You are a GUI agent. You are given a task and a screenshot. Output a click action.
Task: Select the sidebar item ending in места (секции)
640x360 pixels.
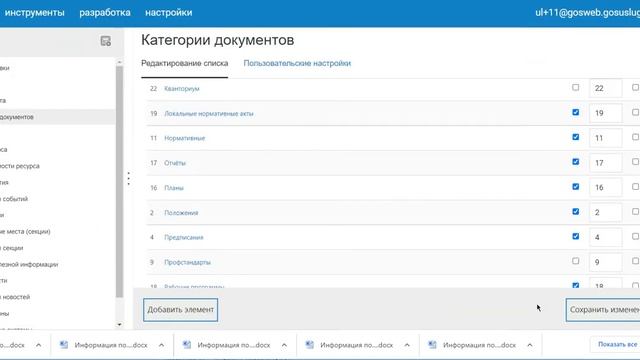[x=25, y=231]
